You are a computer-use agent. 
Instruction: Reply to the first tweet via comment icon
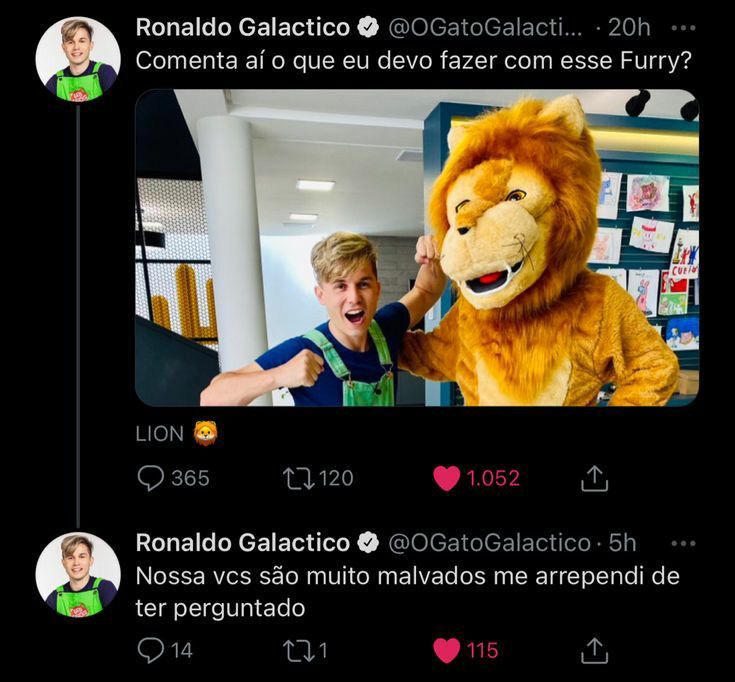coord(151,478)
